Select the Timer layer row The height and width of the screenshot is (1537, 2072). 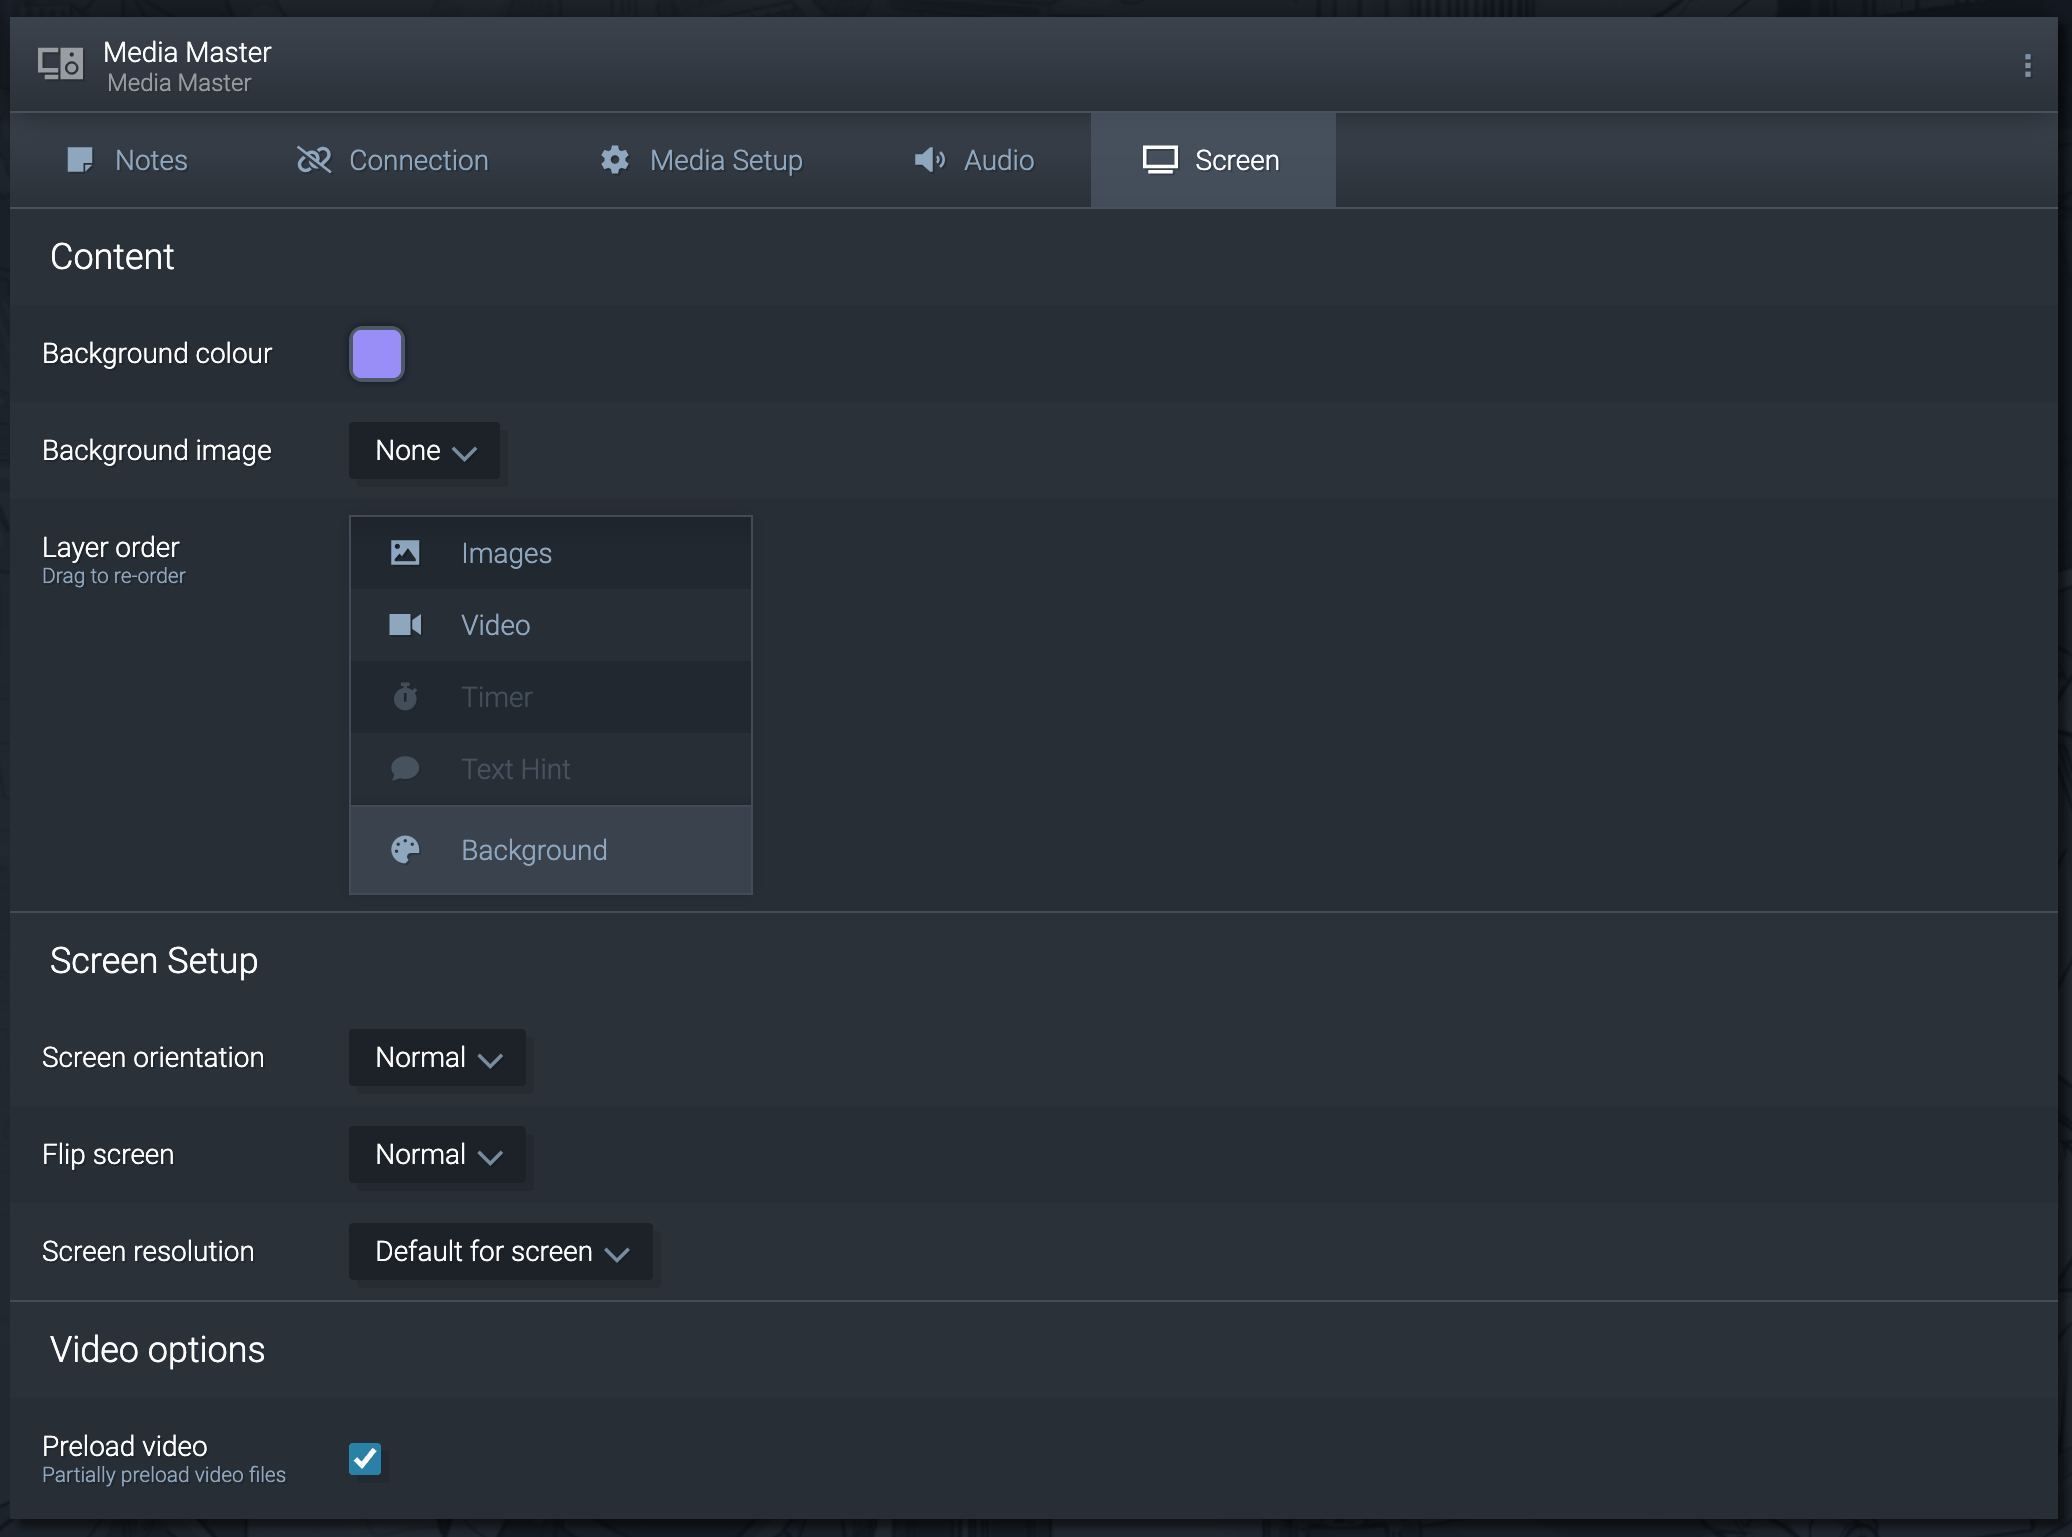pos(551,697)
